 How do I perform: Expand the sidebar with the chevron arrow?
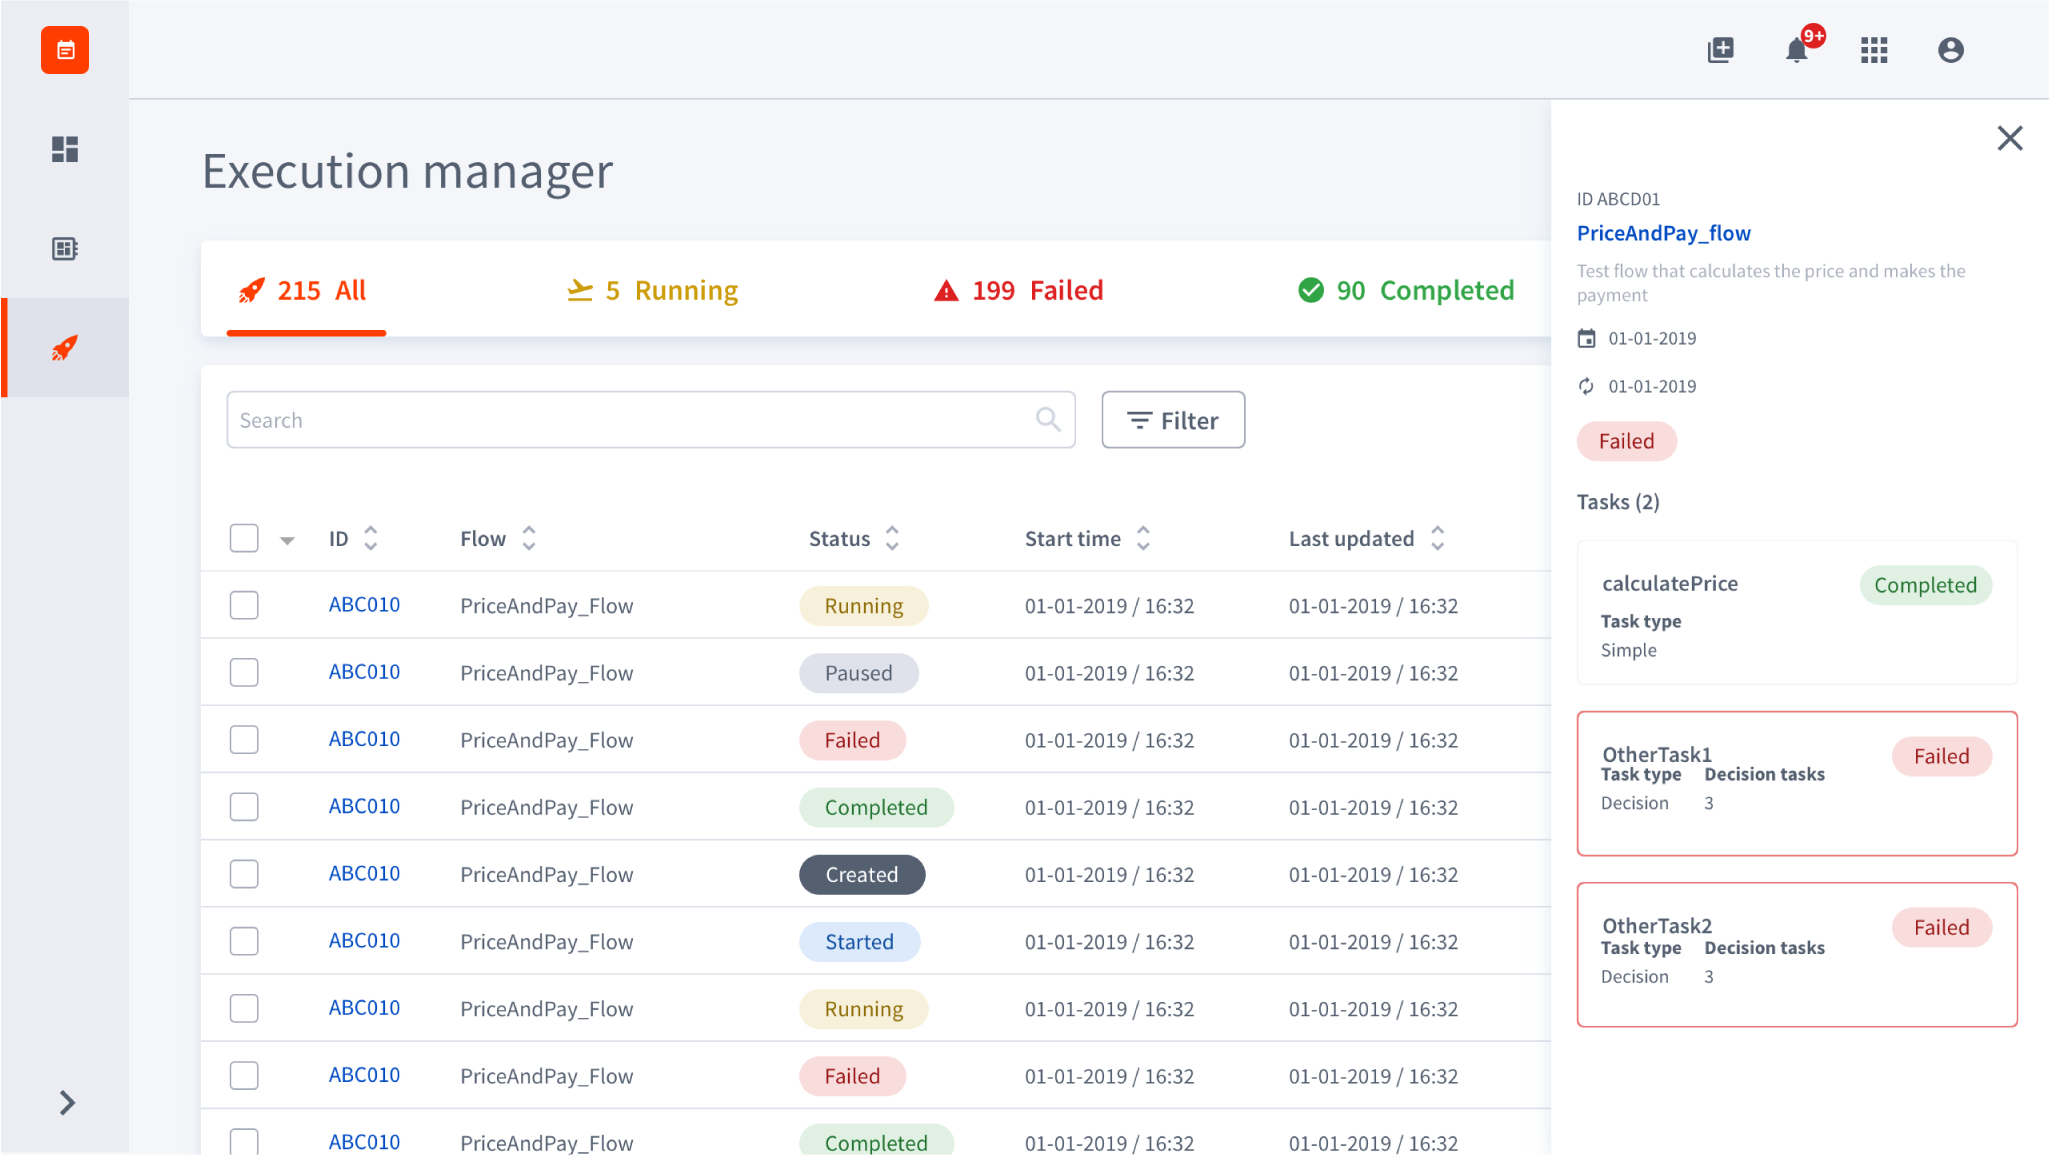67,1102
